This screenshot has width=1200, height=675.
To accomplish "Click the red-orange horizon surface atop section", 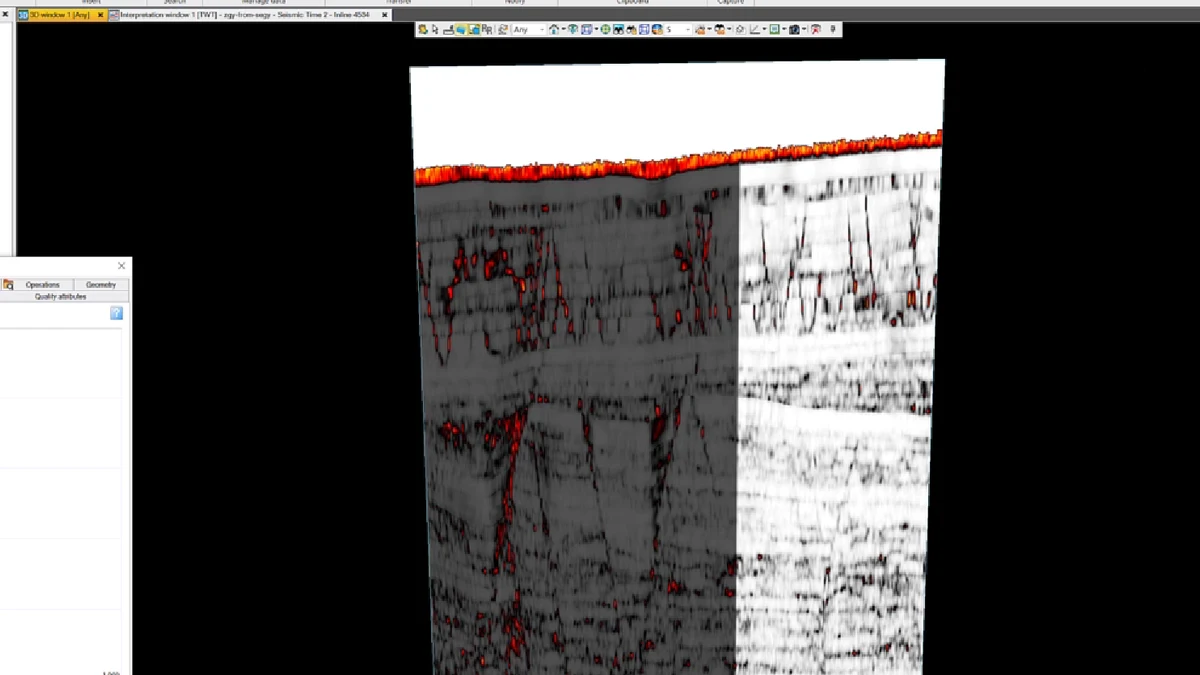I will click(x=678, y=160).
